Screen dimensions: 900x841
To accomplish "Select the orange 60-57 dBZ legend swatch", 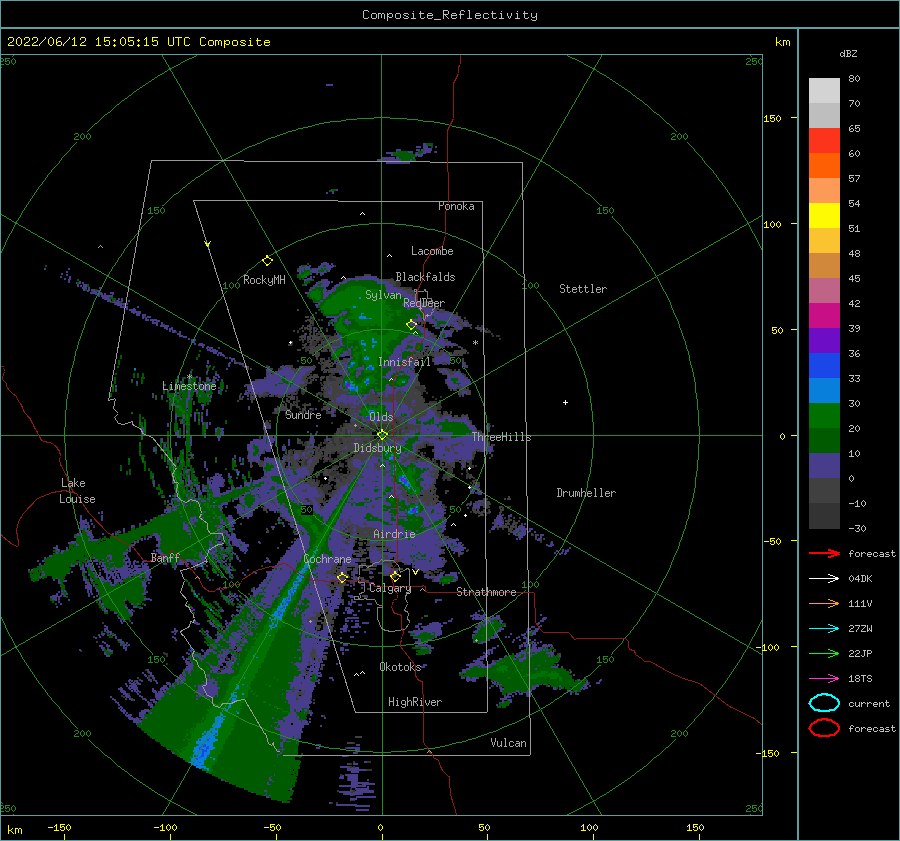I will pyautogui.click(x=824, y=166).
